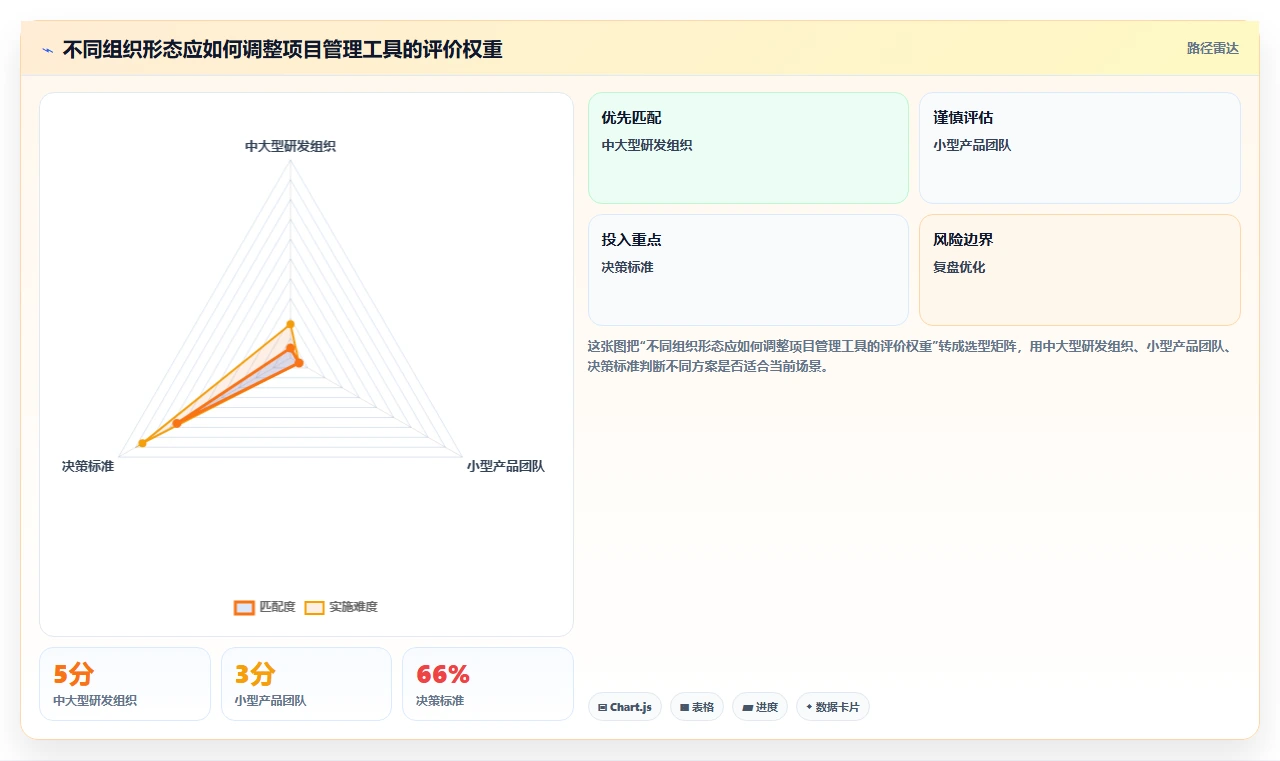Click the 匹配度 data point on the 决策标准 axis

point(177,424)
